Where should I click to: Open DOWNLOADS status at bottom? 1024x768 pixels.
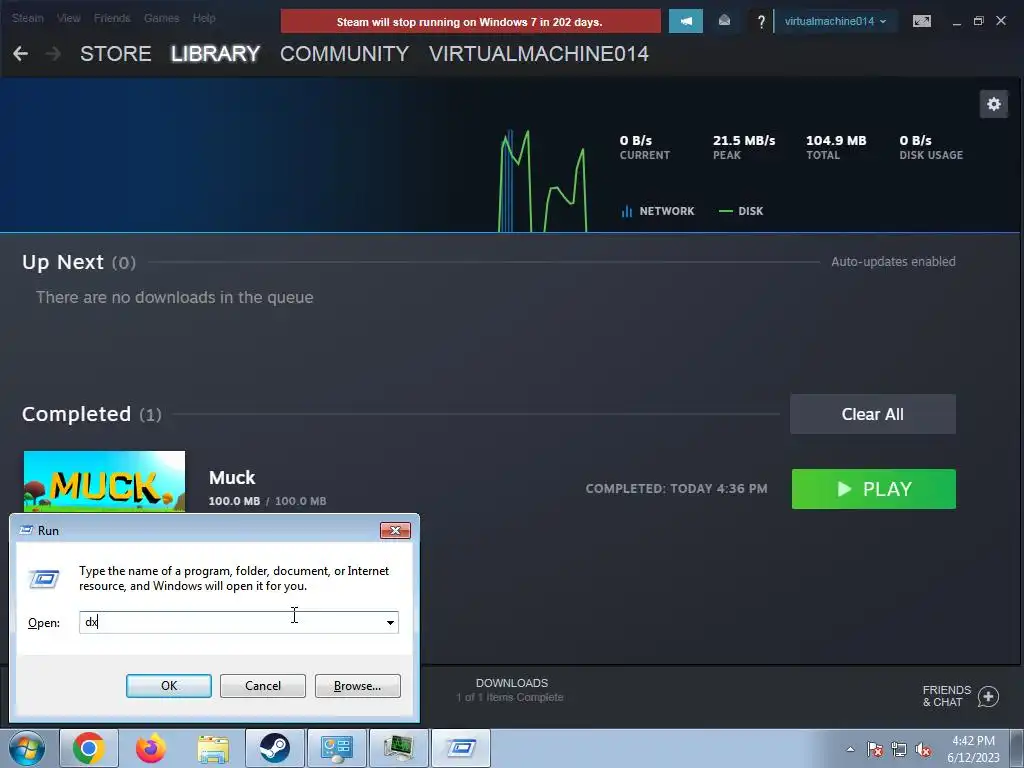[511, 690]
